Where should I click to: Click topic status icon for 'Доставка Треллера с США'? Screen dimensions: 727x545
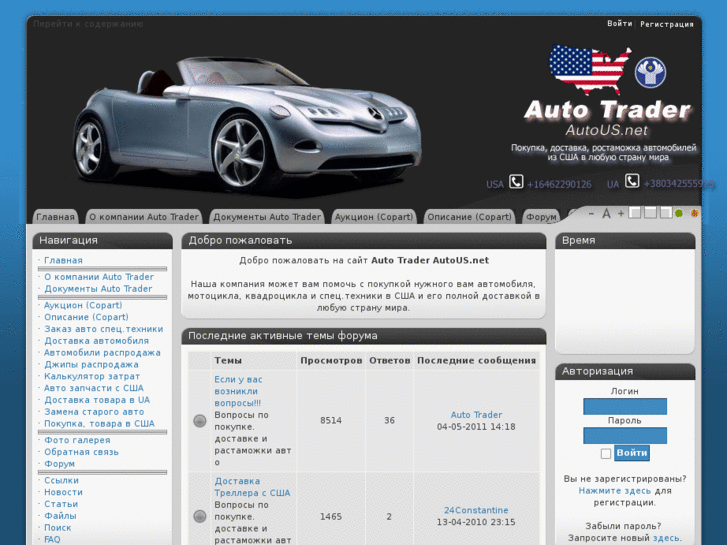200,516
